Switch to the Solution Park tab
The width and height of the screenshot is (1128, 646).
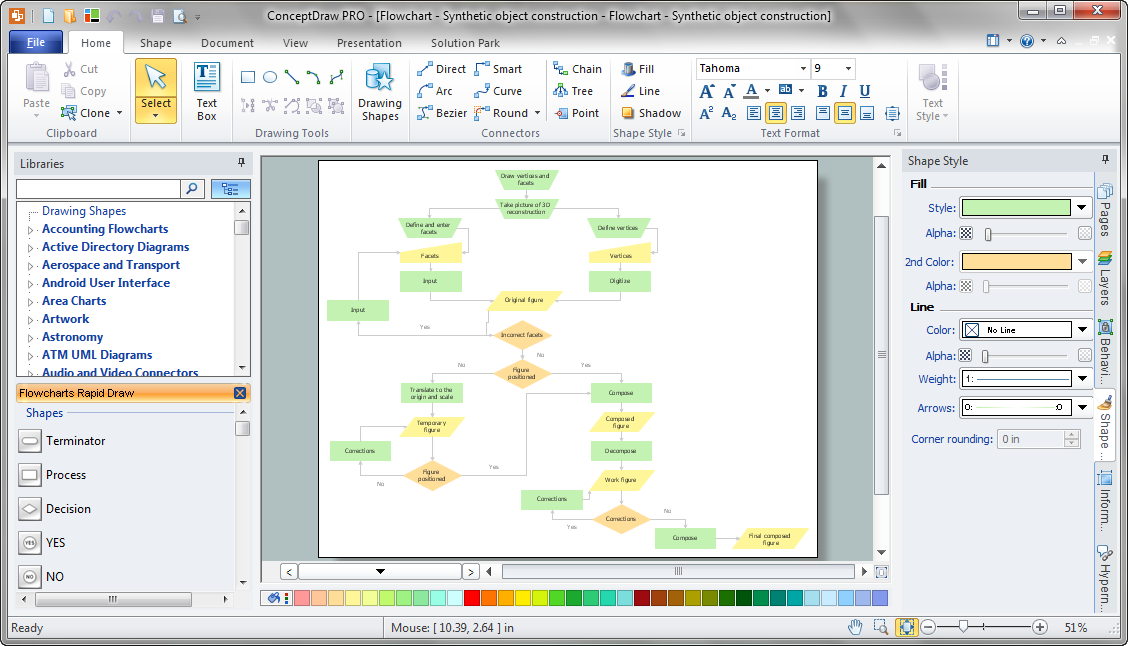pos(466,43)
